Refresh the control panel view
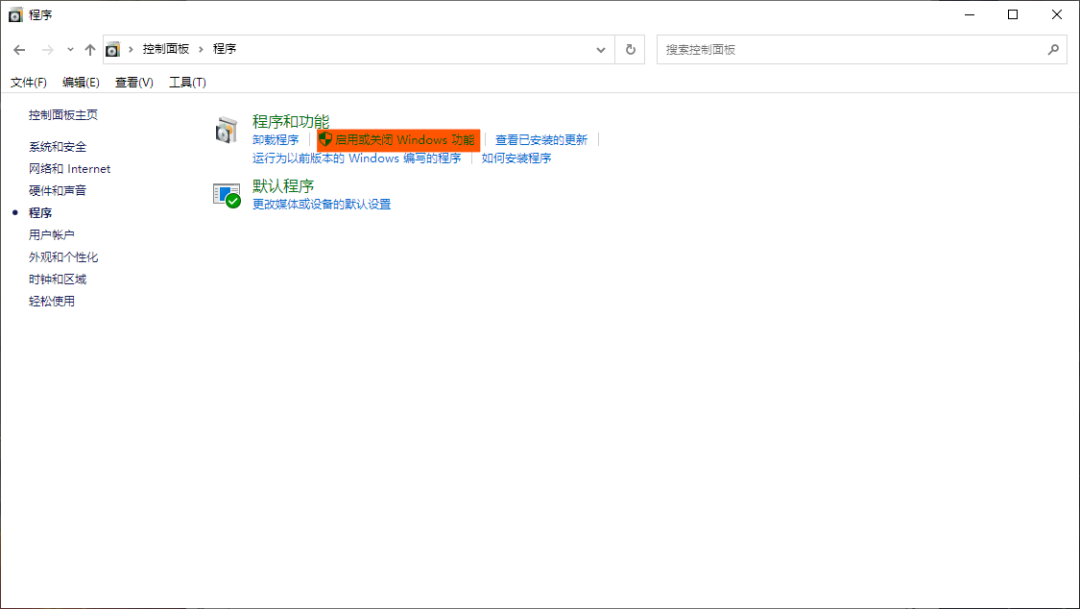The height and width of the screenshot is (609, 1080). click(630, 49)
